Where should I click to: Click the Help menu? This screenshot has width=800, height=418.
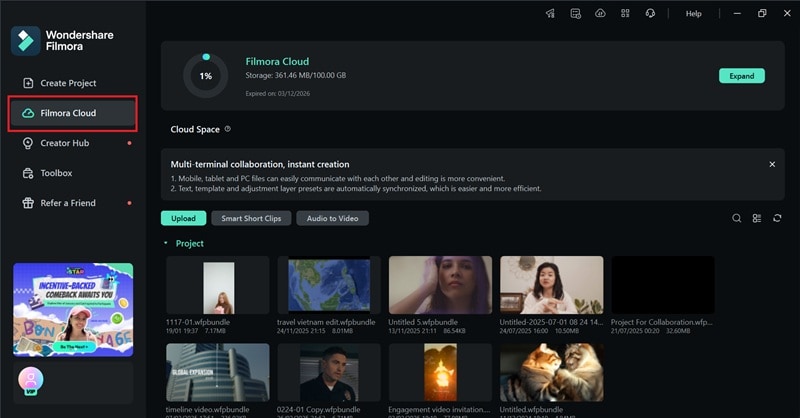click(x=693, y=14)
